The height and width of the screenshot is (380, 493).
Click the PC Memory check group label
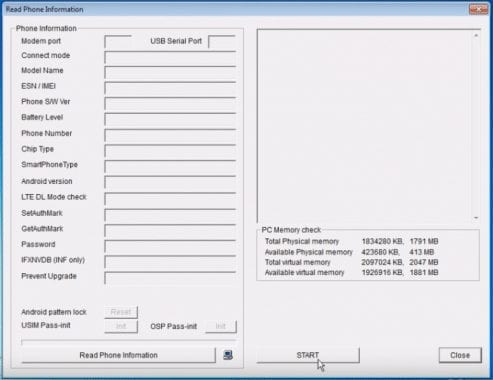pyautogui.click(x=291, y=230)
